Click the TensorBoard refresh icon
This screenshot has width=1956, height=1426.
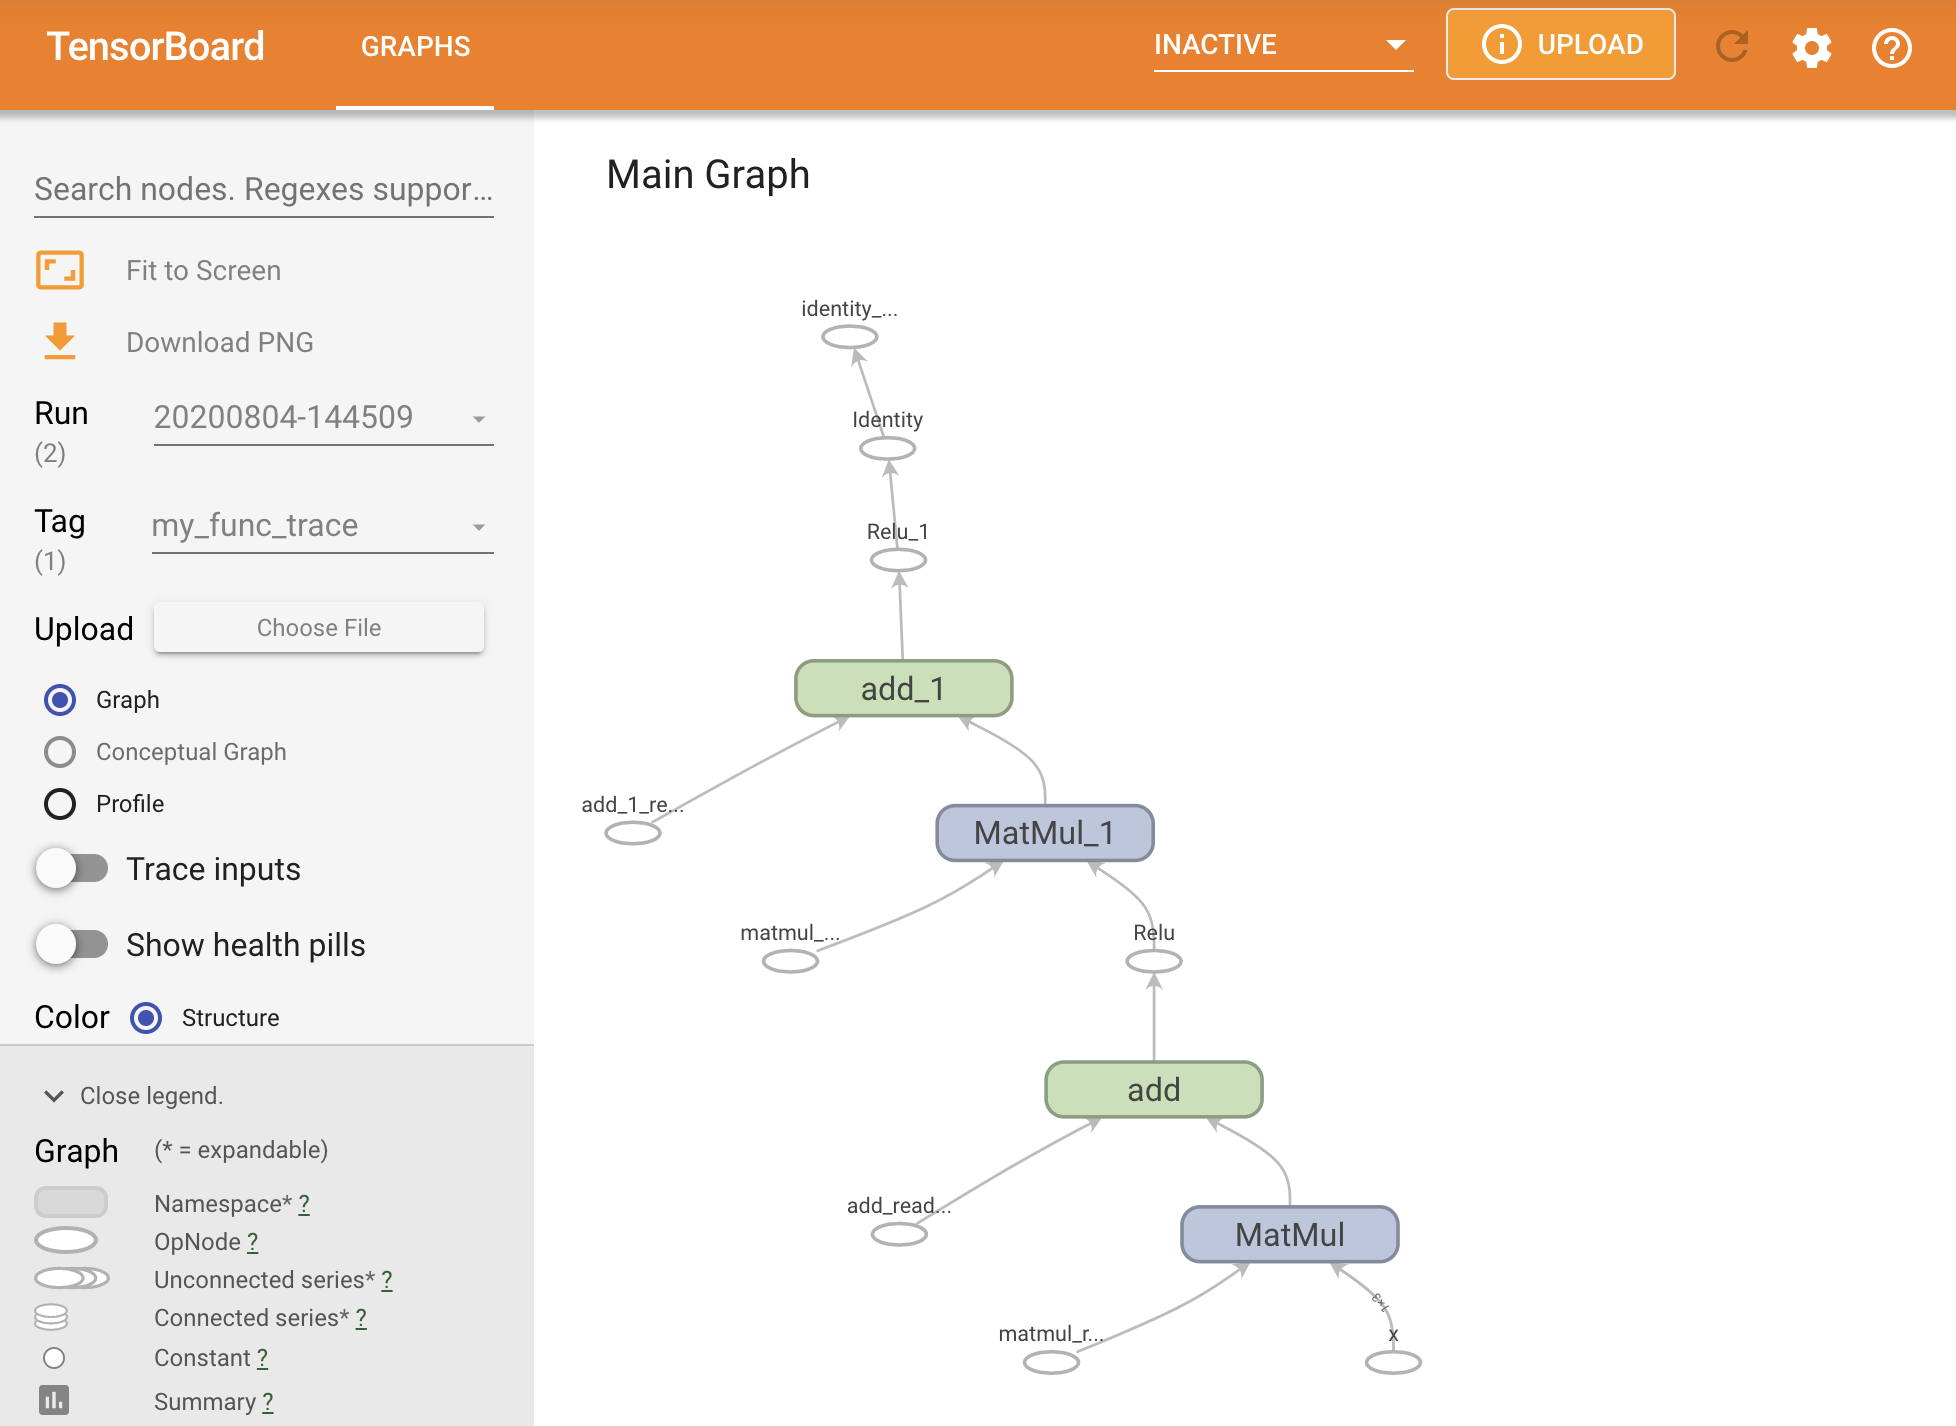tap(1733, 46)
